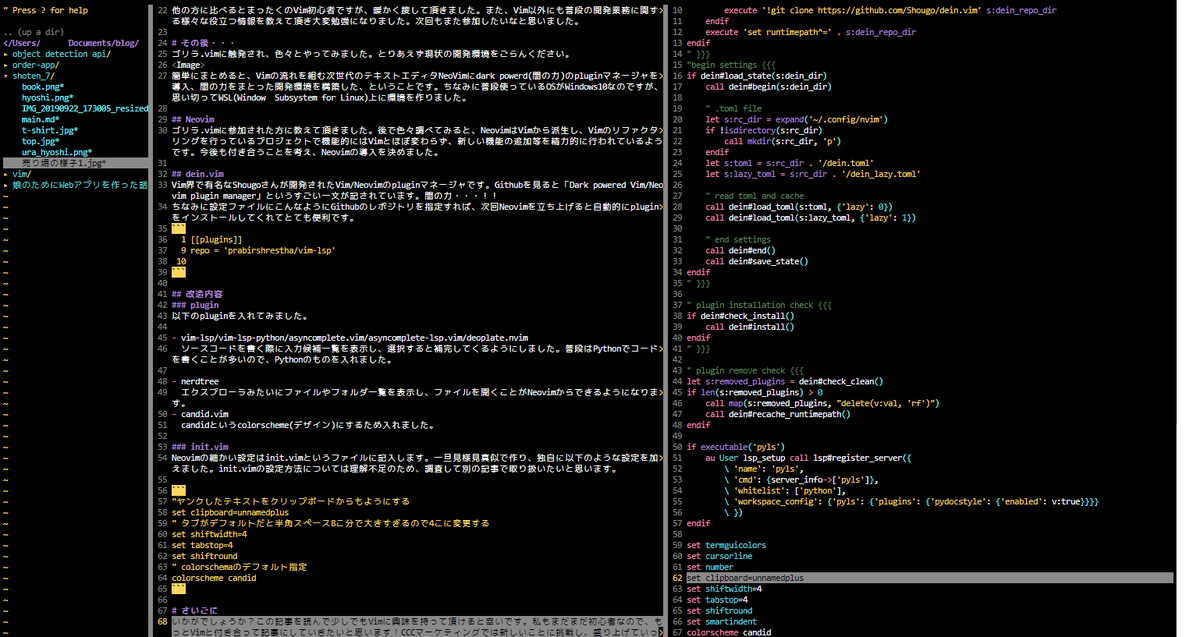1200x637 pixels.
Task: Click 'set number' on line 61
Action: pos(711,567)
